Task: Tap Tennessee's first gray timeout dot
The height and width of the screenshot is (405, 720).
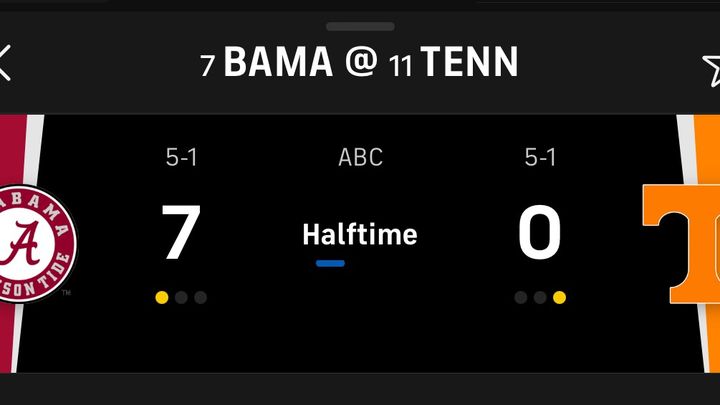Action: pyautogui.click(x=521, y=298)
